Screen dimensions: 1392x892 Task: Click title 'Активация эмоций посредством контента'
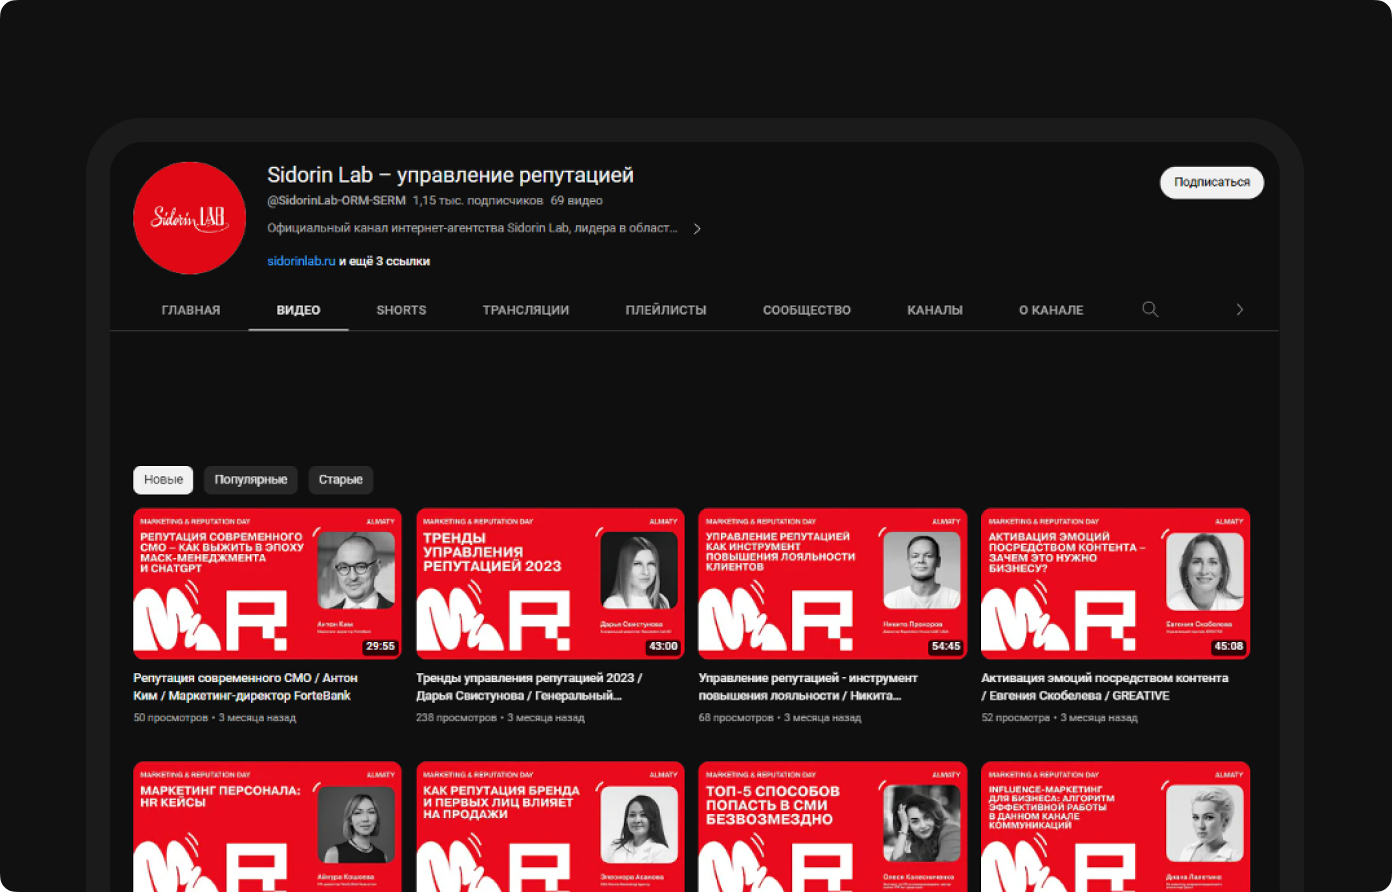coord(1105,687)
